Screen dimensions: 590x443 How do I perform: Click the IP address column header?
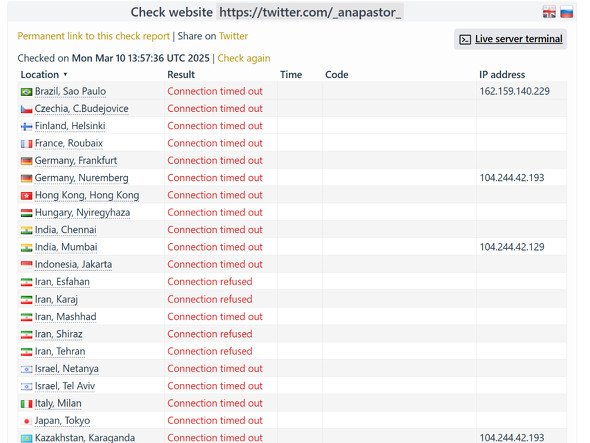pos(502,75)
